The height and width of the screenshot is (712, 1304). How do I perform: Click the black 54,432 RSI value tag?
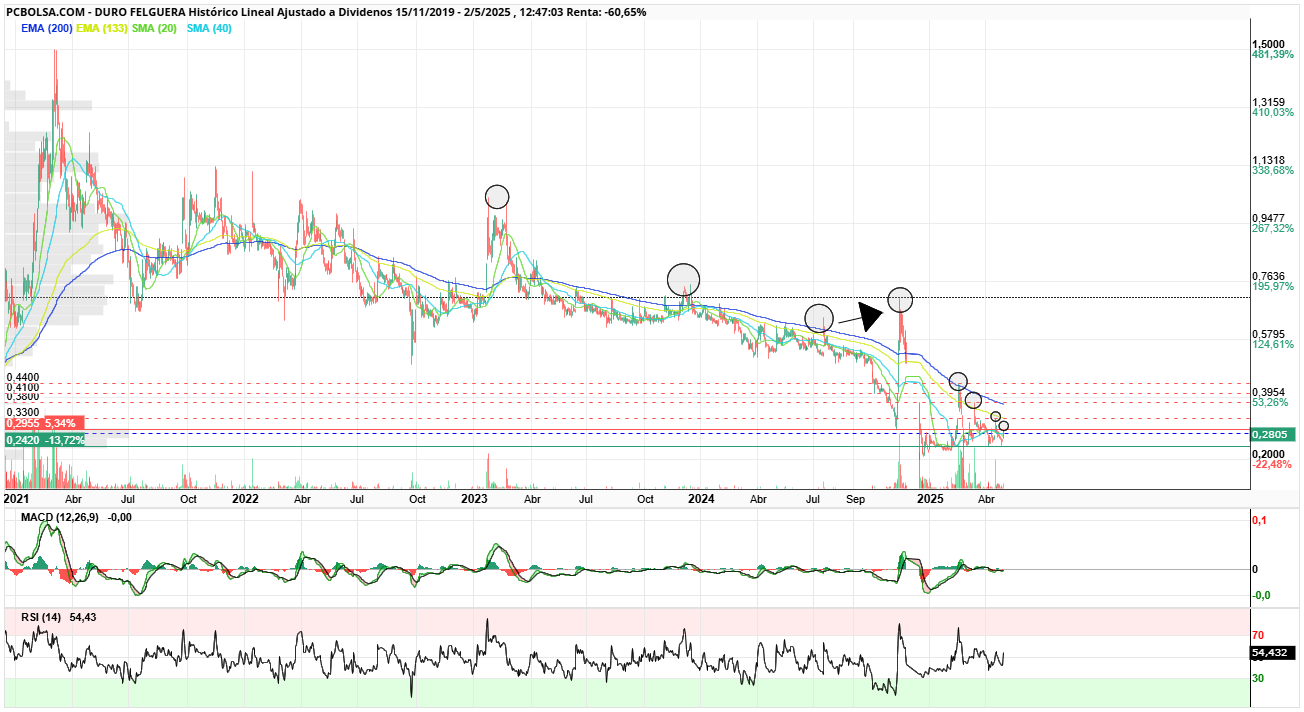[1273, 653]
